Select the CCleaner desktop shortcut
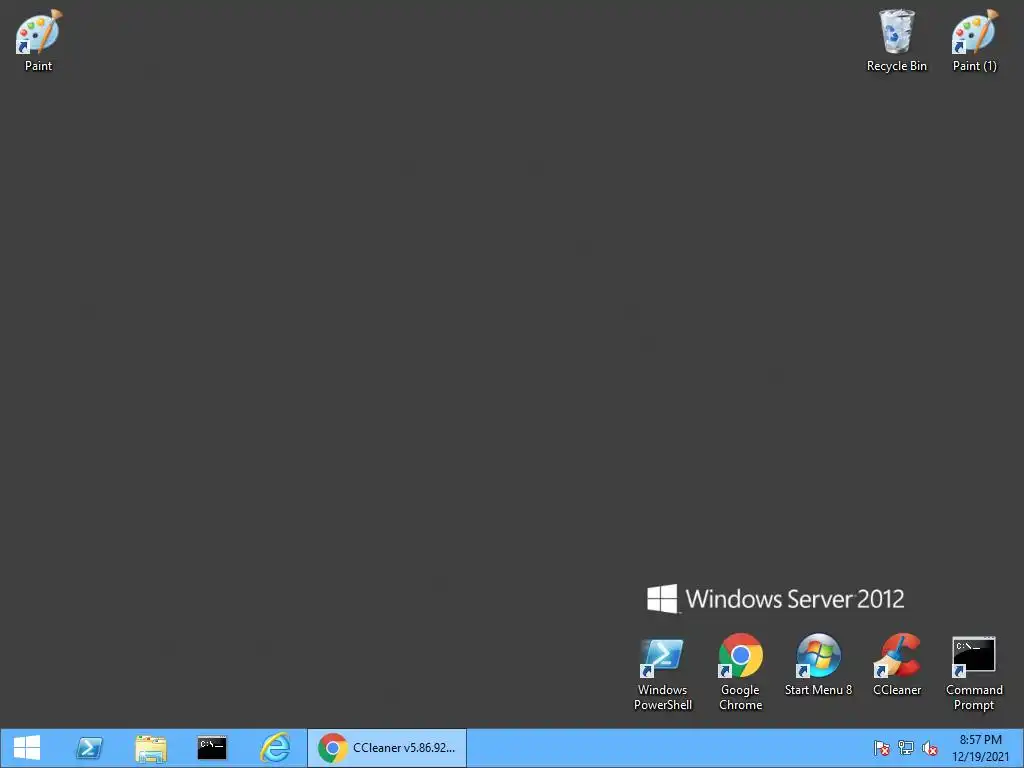 [897, 665]
